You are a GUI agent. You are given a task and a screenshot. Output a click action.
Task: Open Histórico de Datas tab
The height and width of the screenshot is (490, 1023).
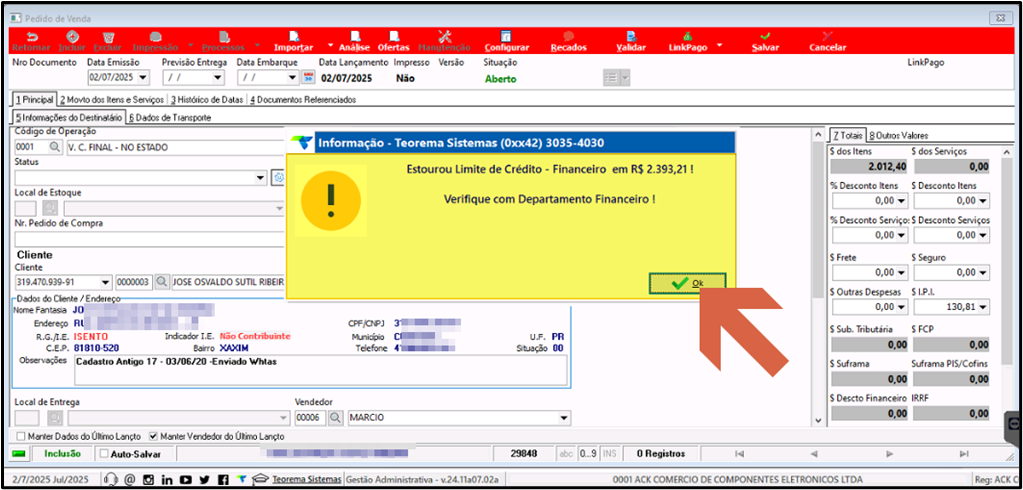(x=207, y=100)
